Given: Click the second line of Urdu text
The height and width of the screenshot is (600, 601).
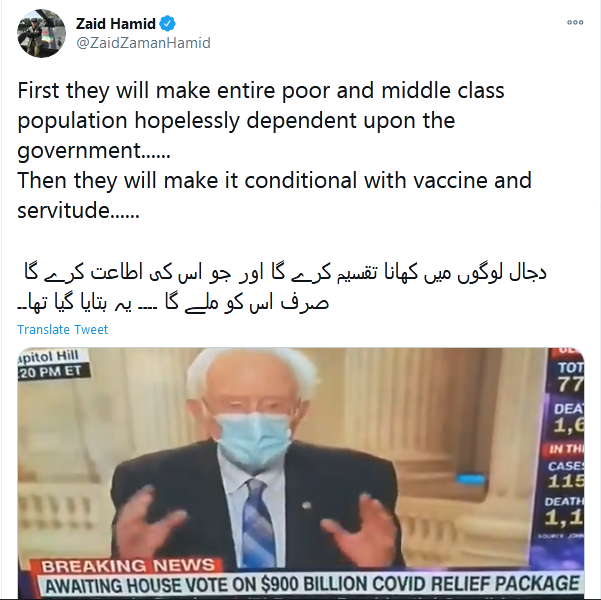Looking at the screenshot, I should [173, 302].
